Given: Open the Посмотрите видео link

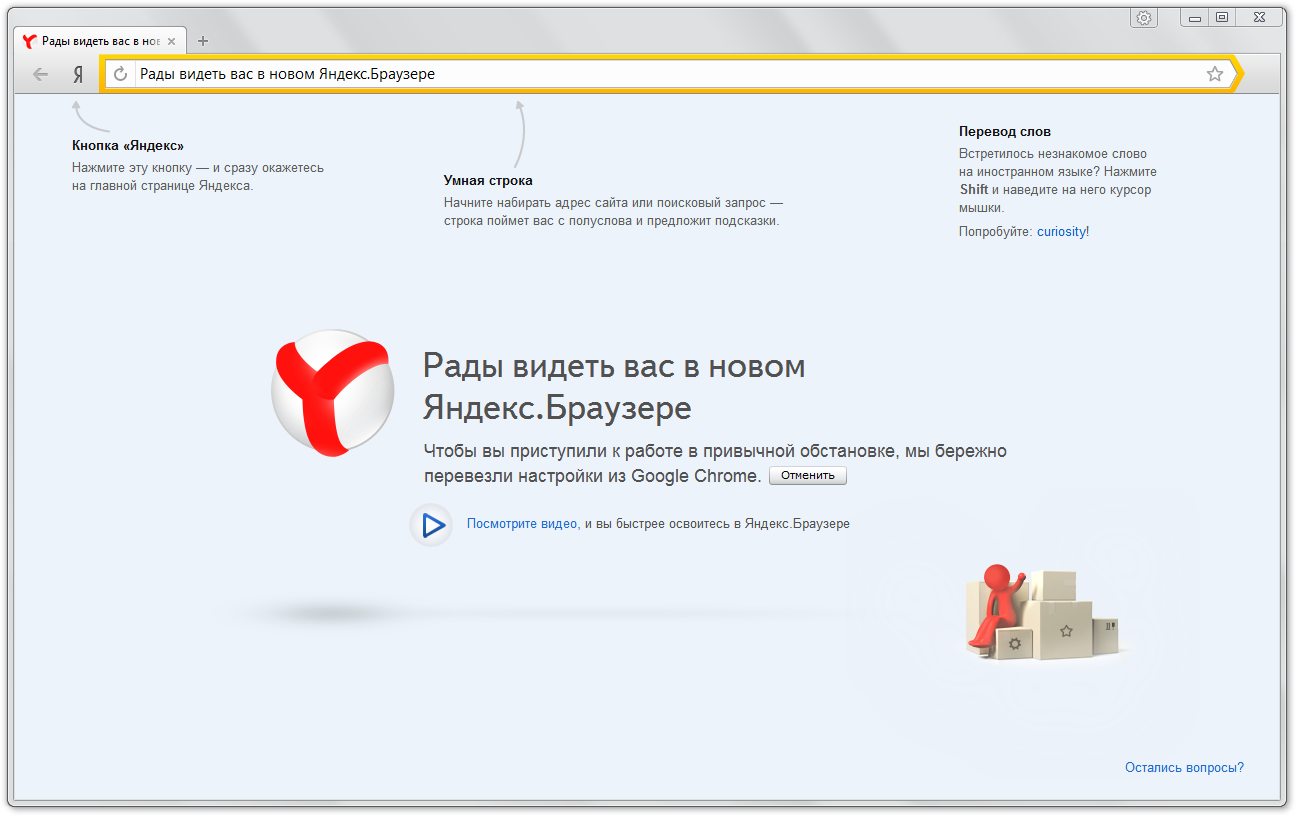Looking at the screenshot, I should [522, 523].
